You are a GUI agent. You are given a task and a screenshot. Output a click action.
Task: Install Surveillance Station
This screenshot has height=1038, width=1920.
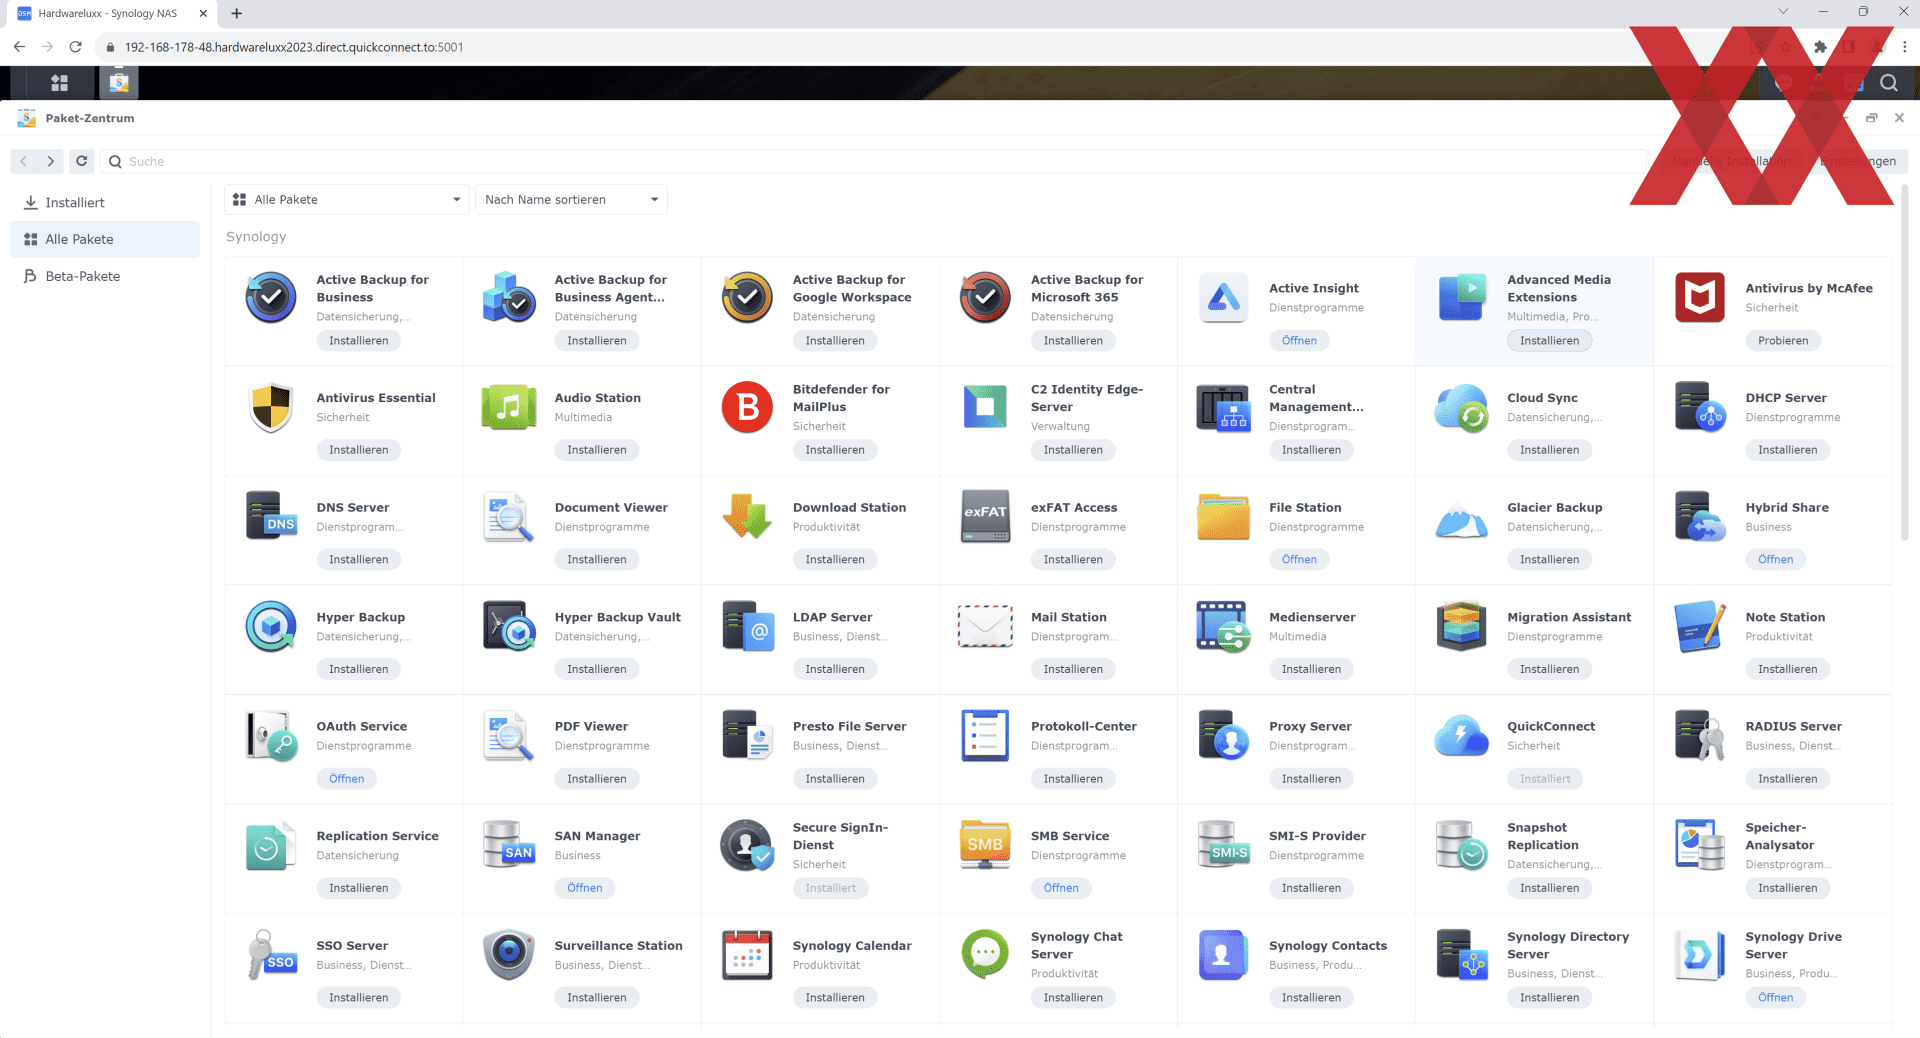pyautogui.click(x=597, y=998)
